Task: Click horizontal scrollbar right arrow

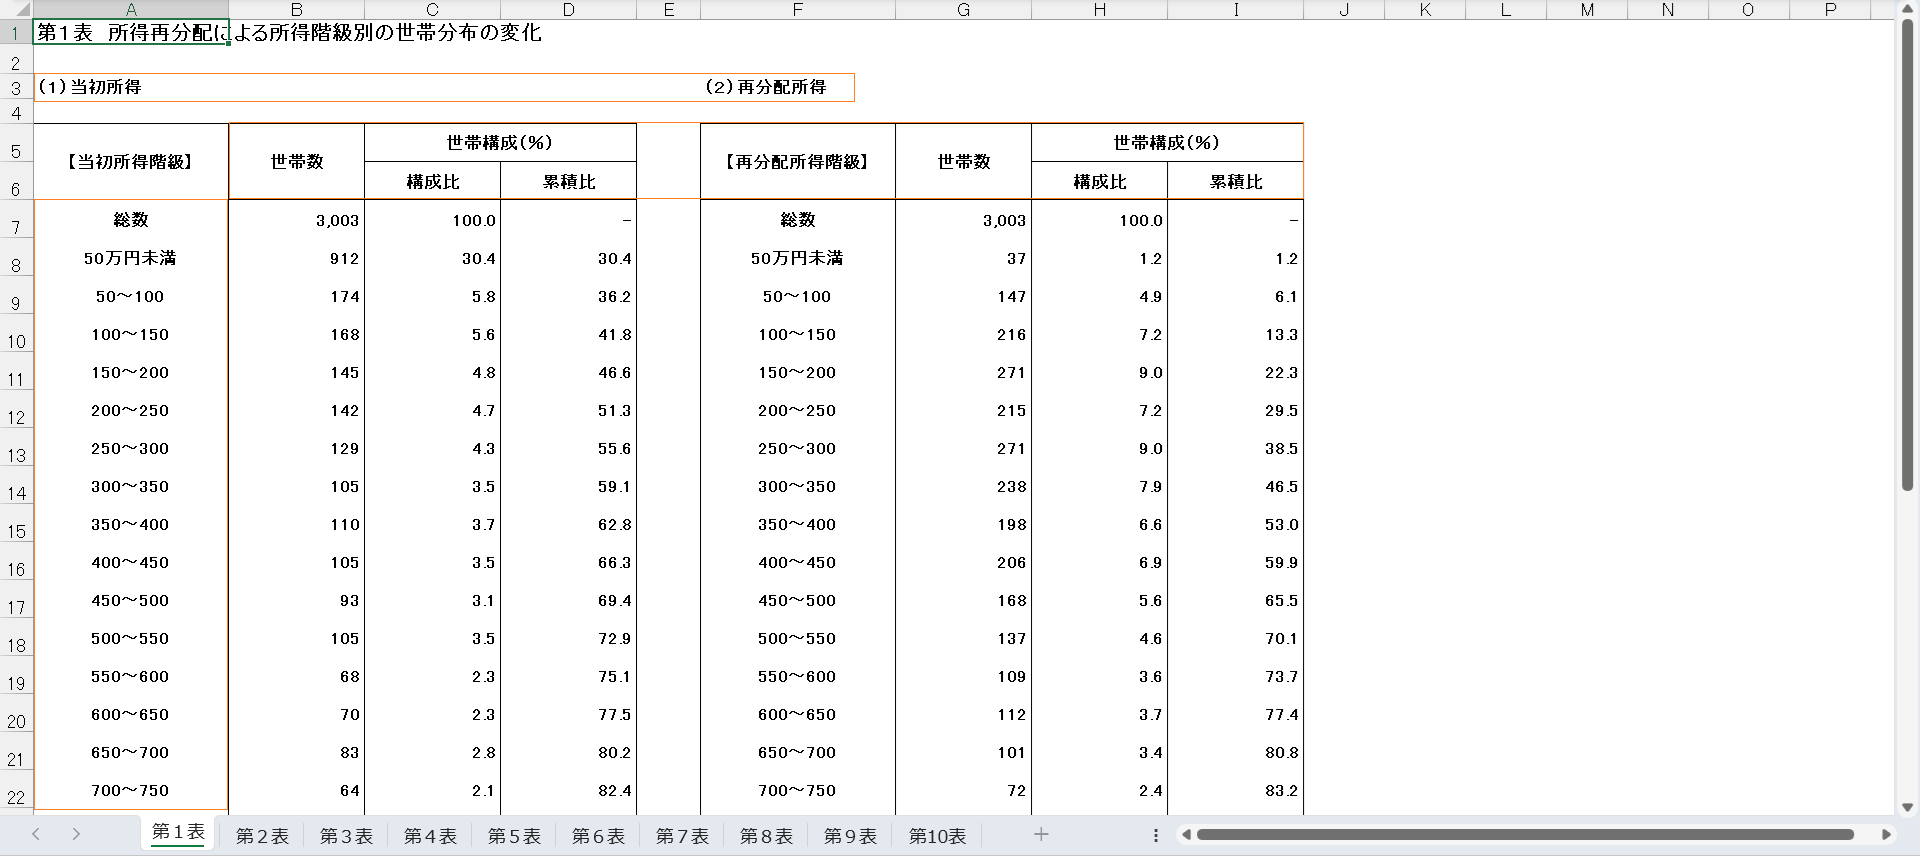Action: point(1886,834)
